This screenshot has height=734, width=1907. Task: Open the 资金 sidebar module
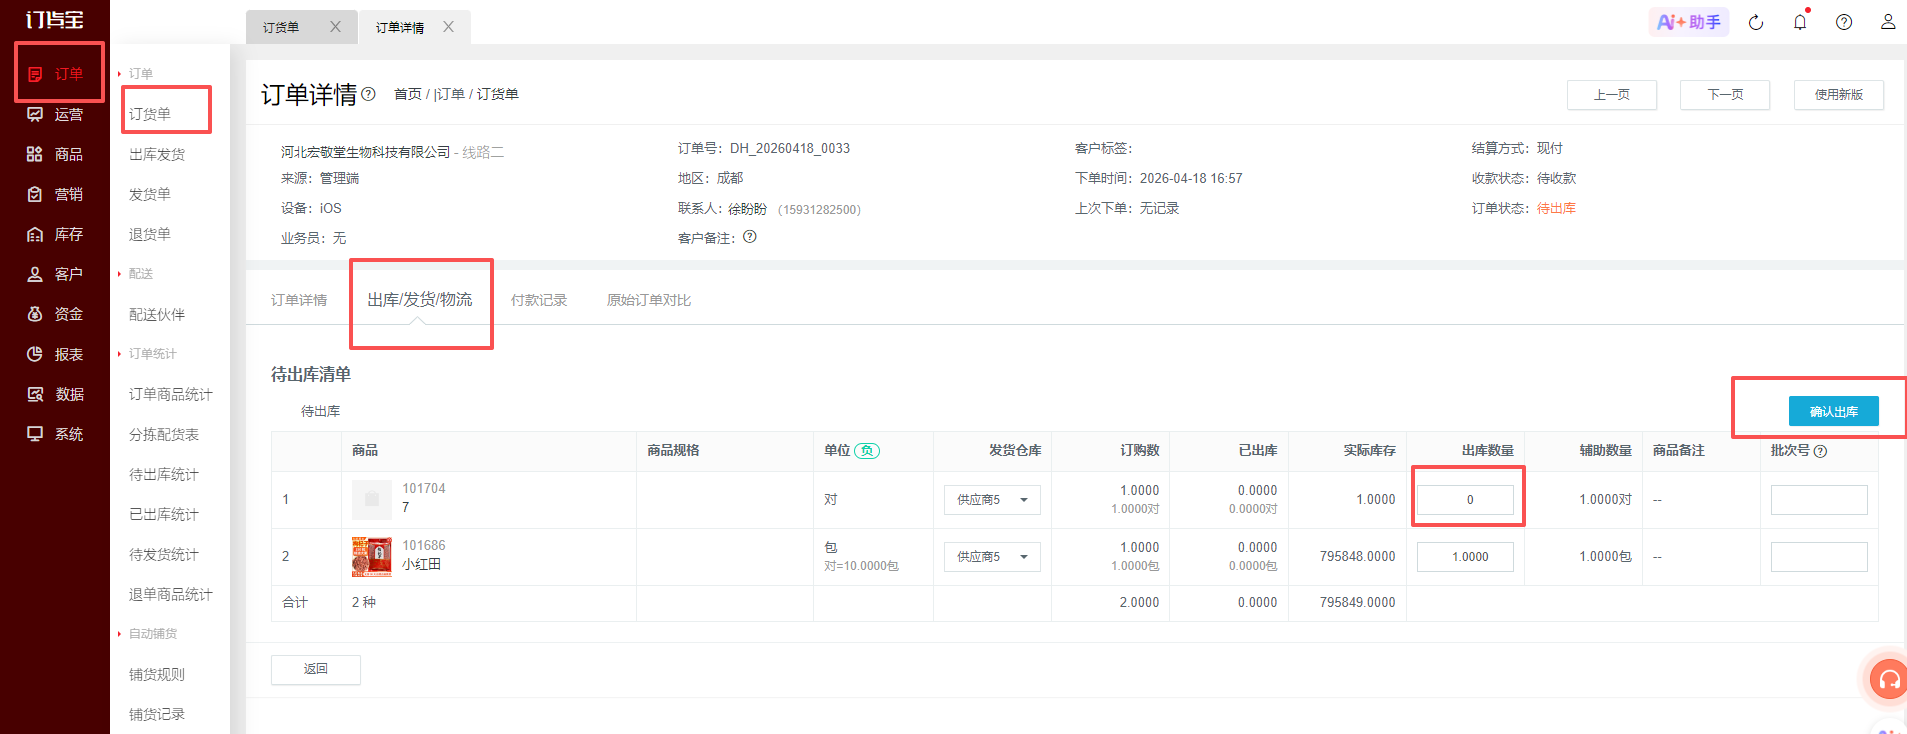pyautogui.click(x=56, y=314)
